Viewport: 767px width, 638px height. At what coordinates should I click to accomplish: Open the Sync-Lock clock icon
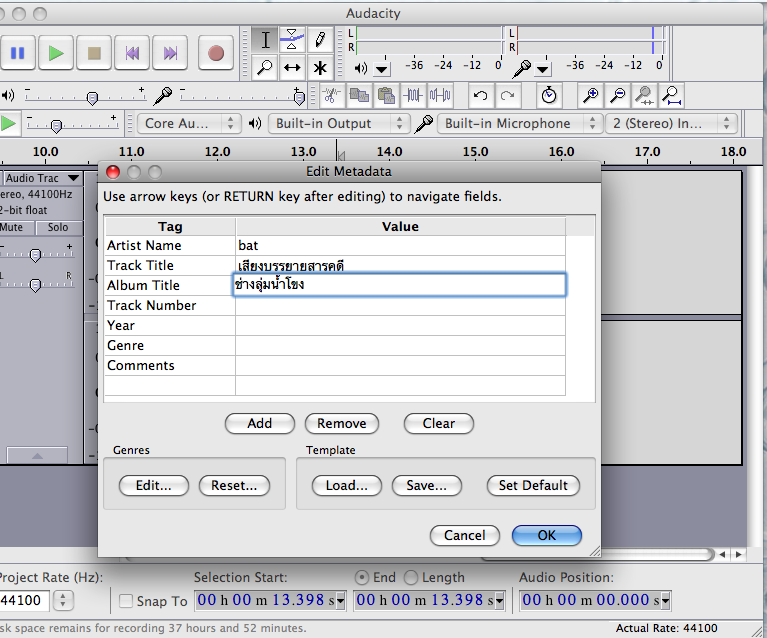[x=549, y=95]
